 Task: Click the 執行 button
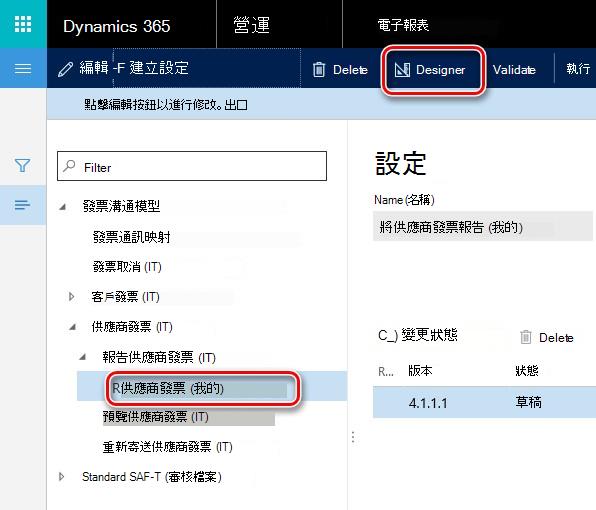coord(578,69)
